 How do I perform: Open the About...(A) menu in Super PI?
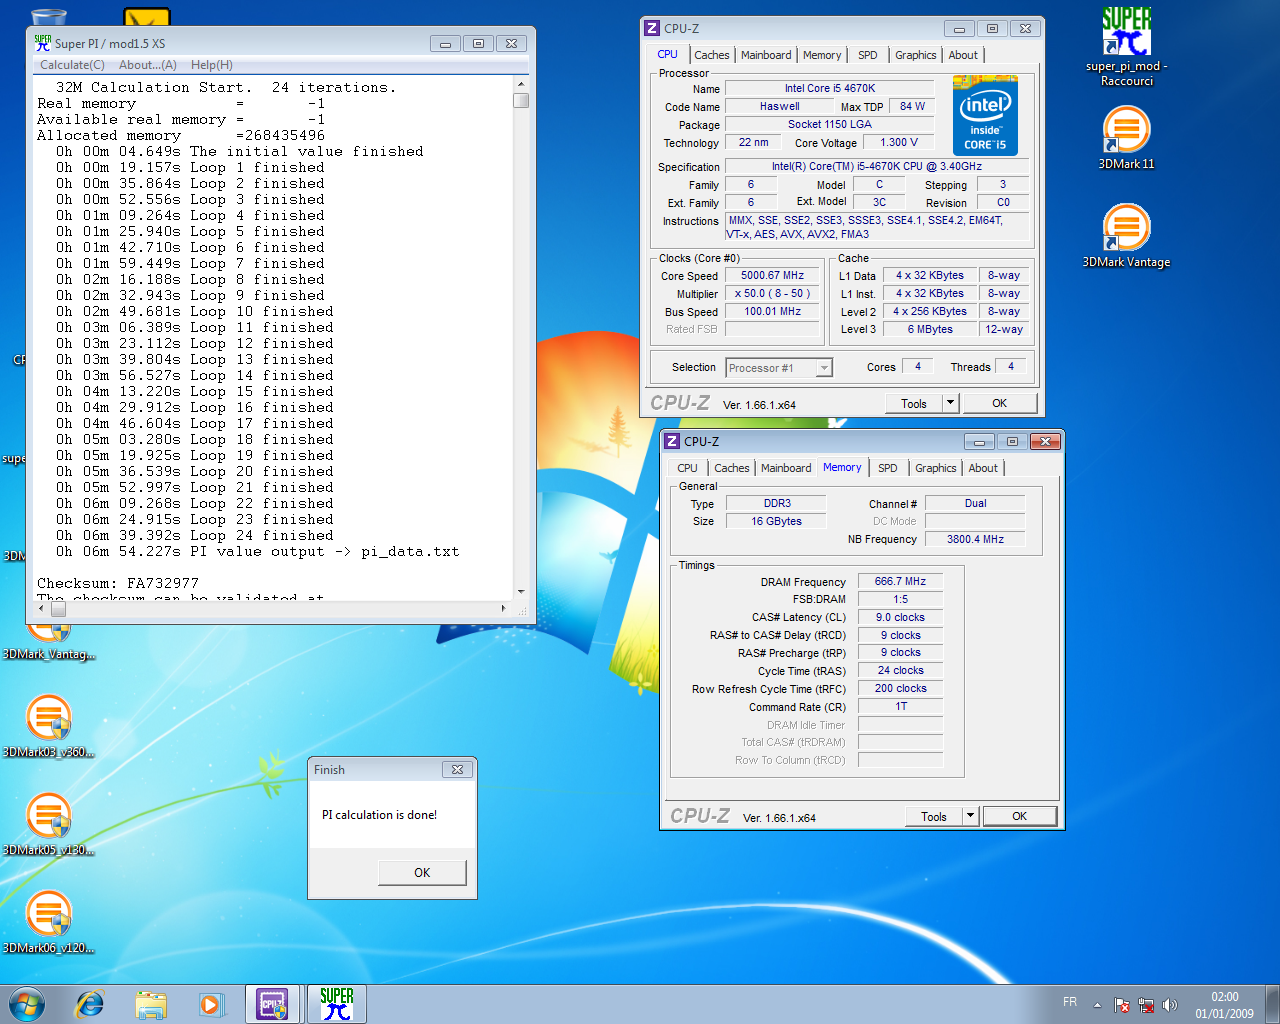148,65
